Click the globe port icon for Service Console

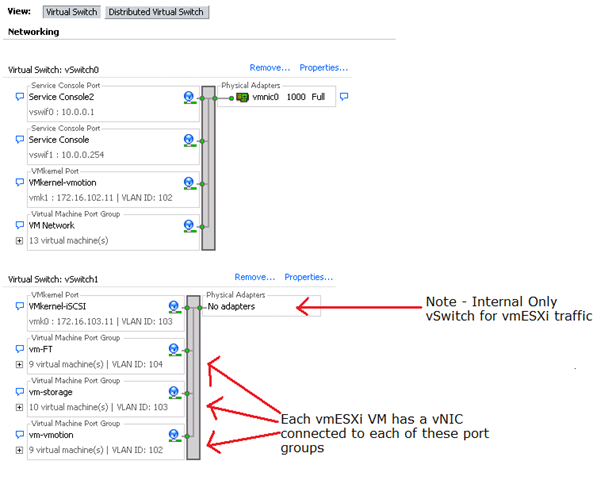(x=188, y=141)
